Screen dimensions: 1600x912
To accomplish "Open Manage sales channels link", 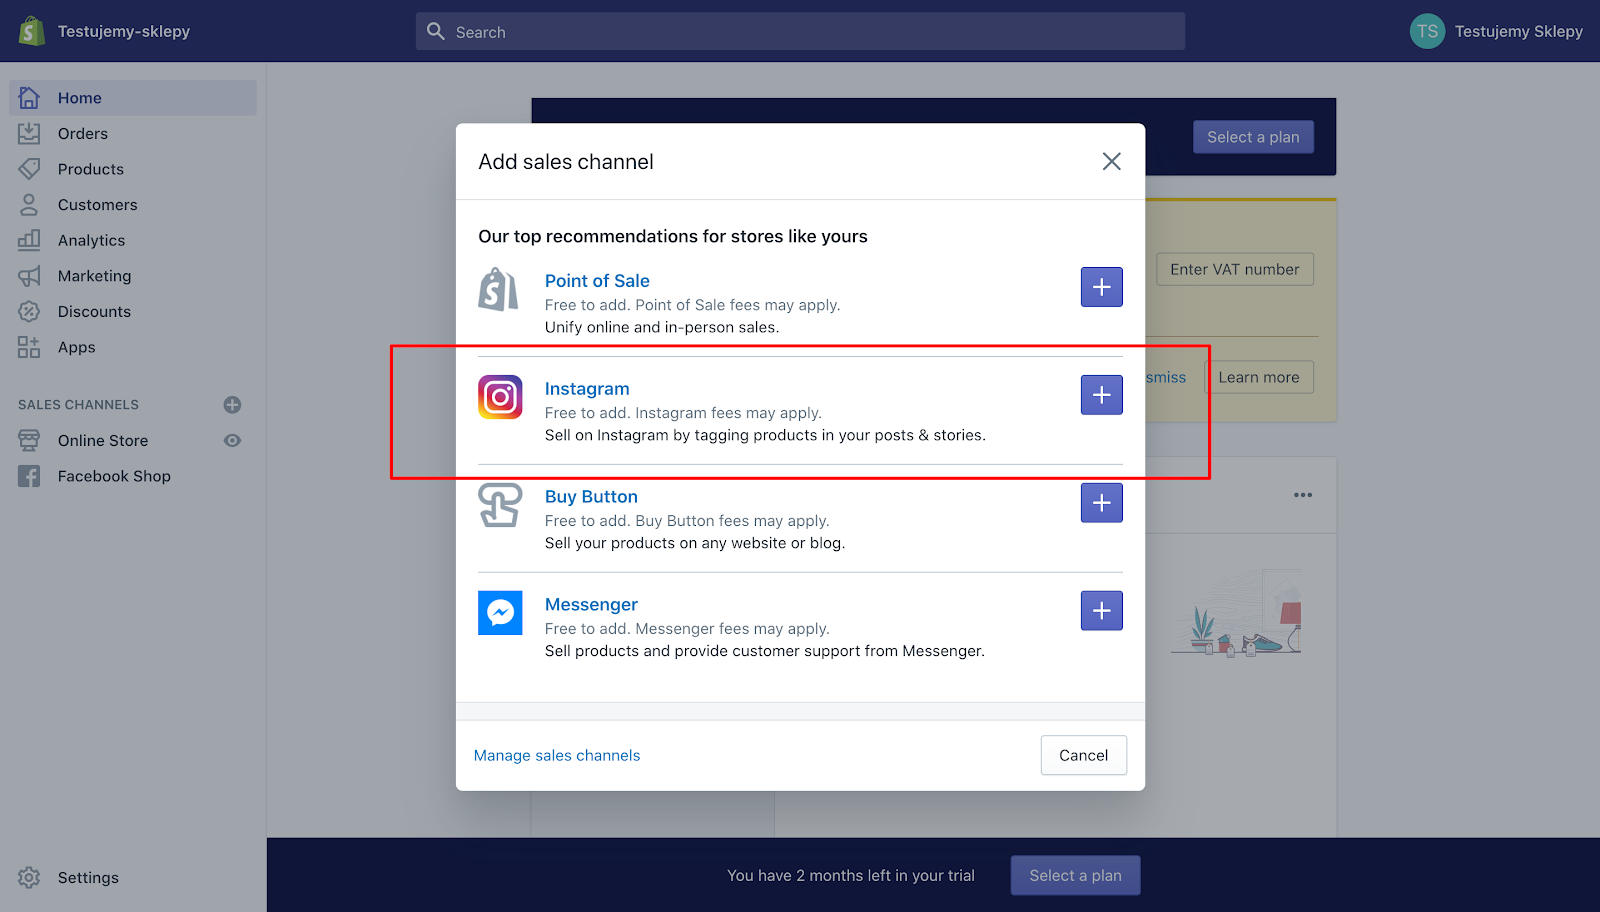I will pos(557,755).
